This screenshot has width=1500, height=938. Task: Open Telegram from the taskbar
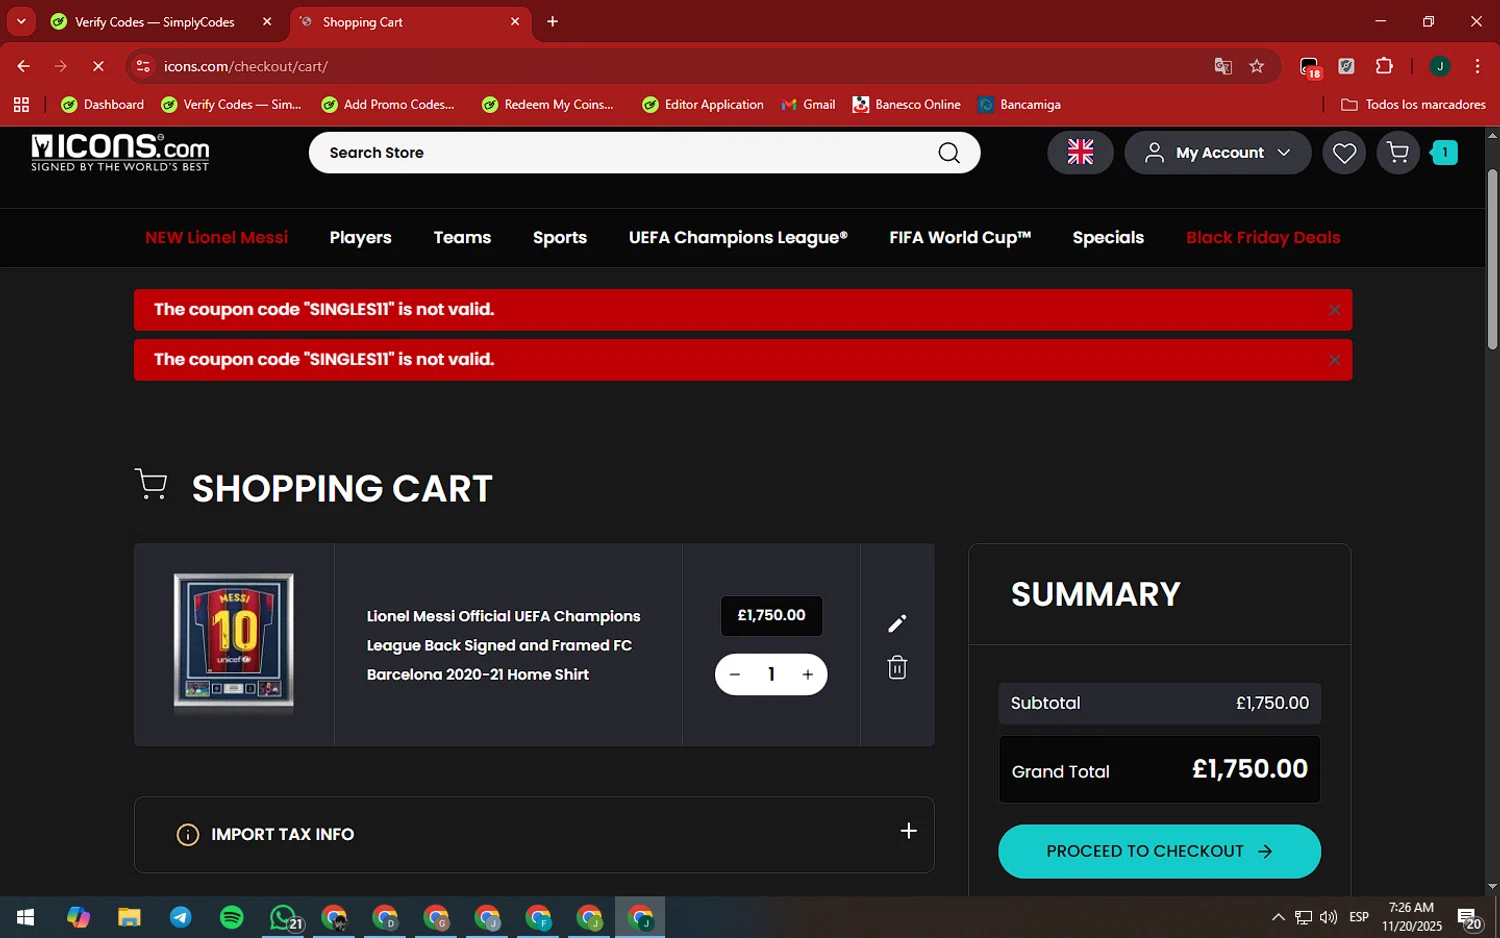click(180, 917)
